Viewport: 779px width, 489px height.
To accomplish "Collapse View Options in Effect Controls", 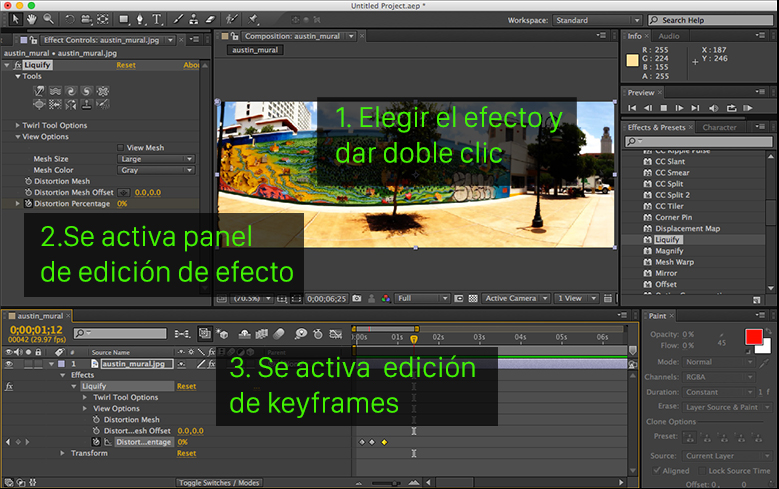I will point(17,137).
